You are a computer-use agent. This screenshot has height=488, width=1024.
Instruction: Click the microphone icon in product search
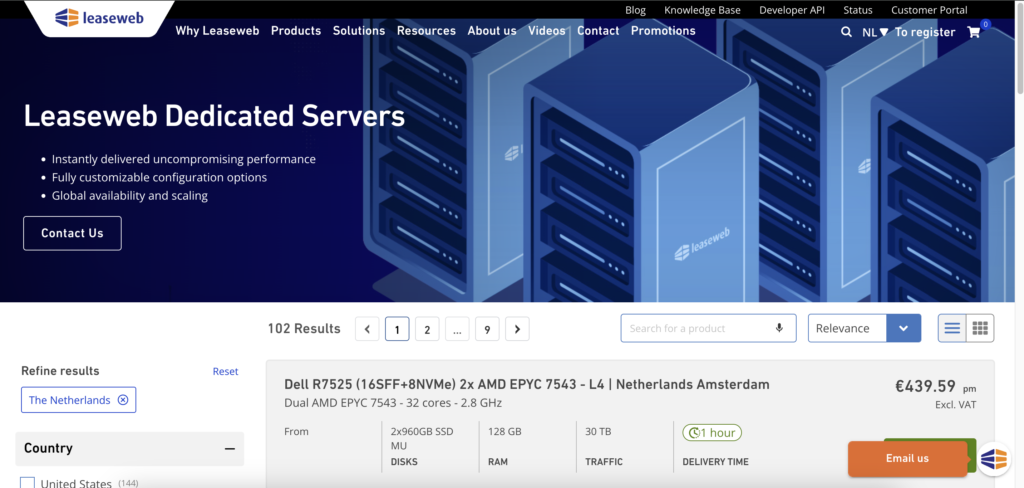tap(779, 328)
